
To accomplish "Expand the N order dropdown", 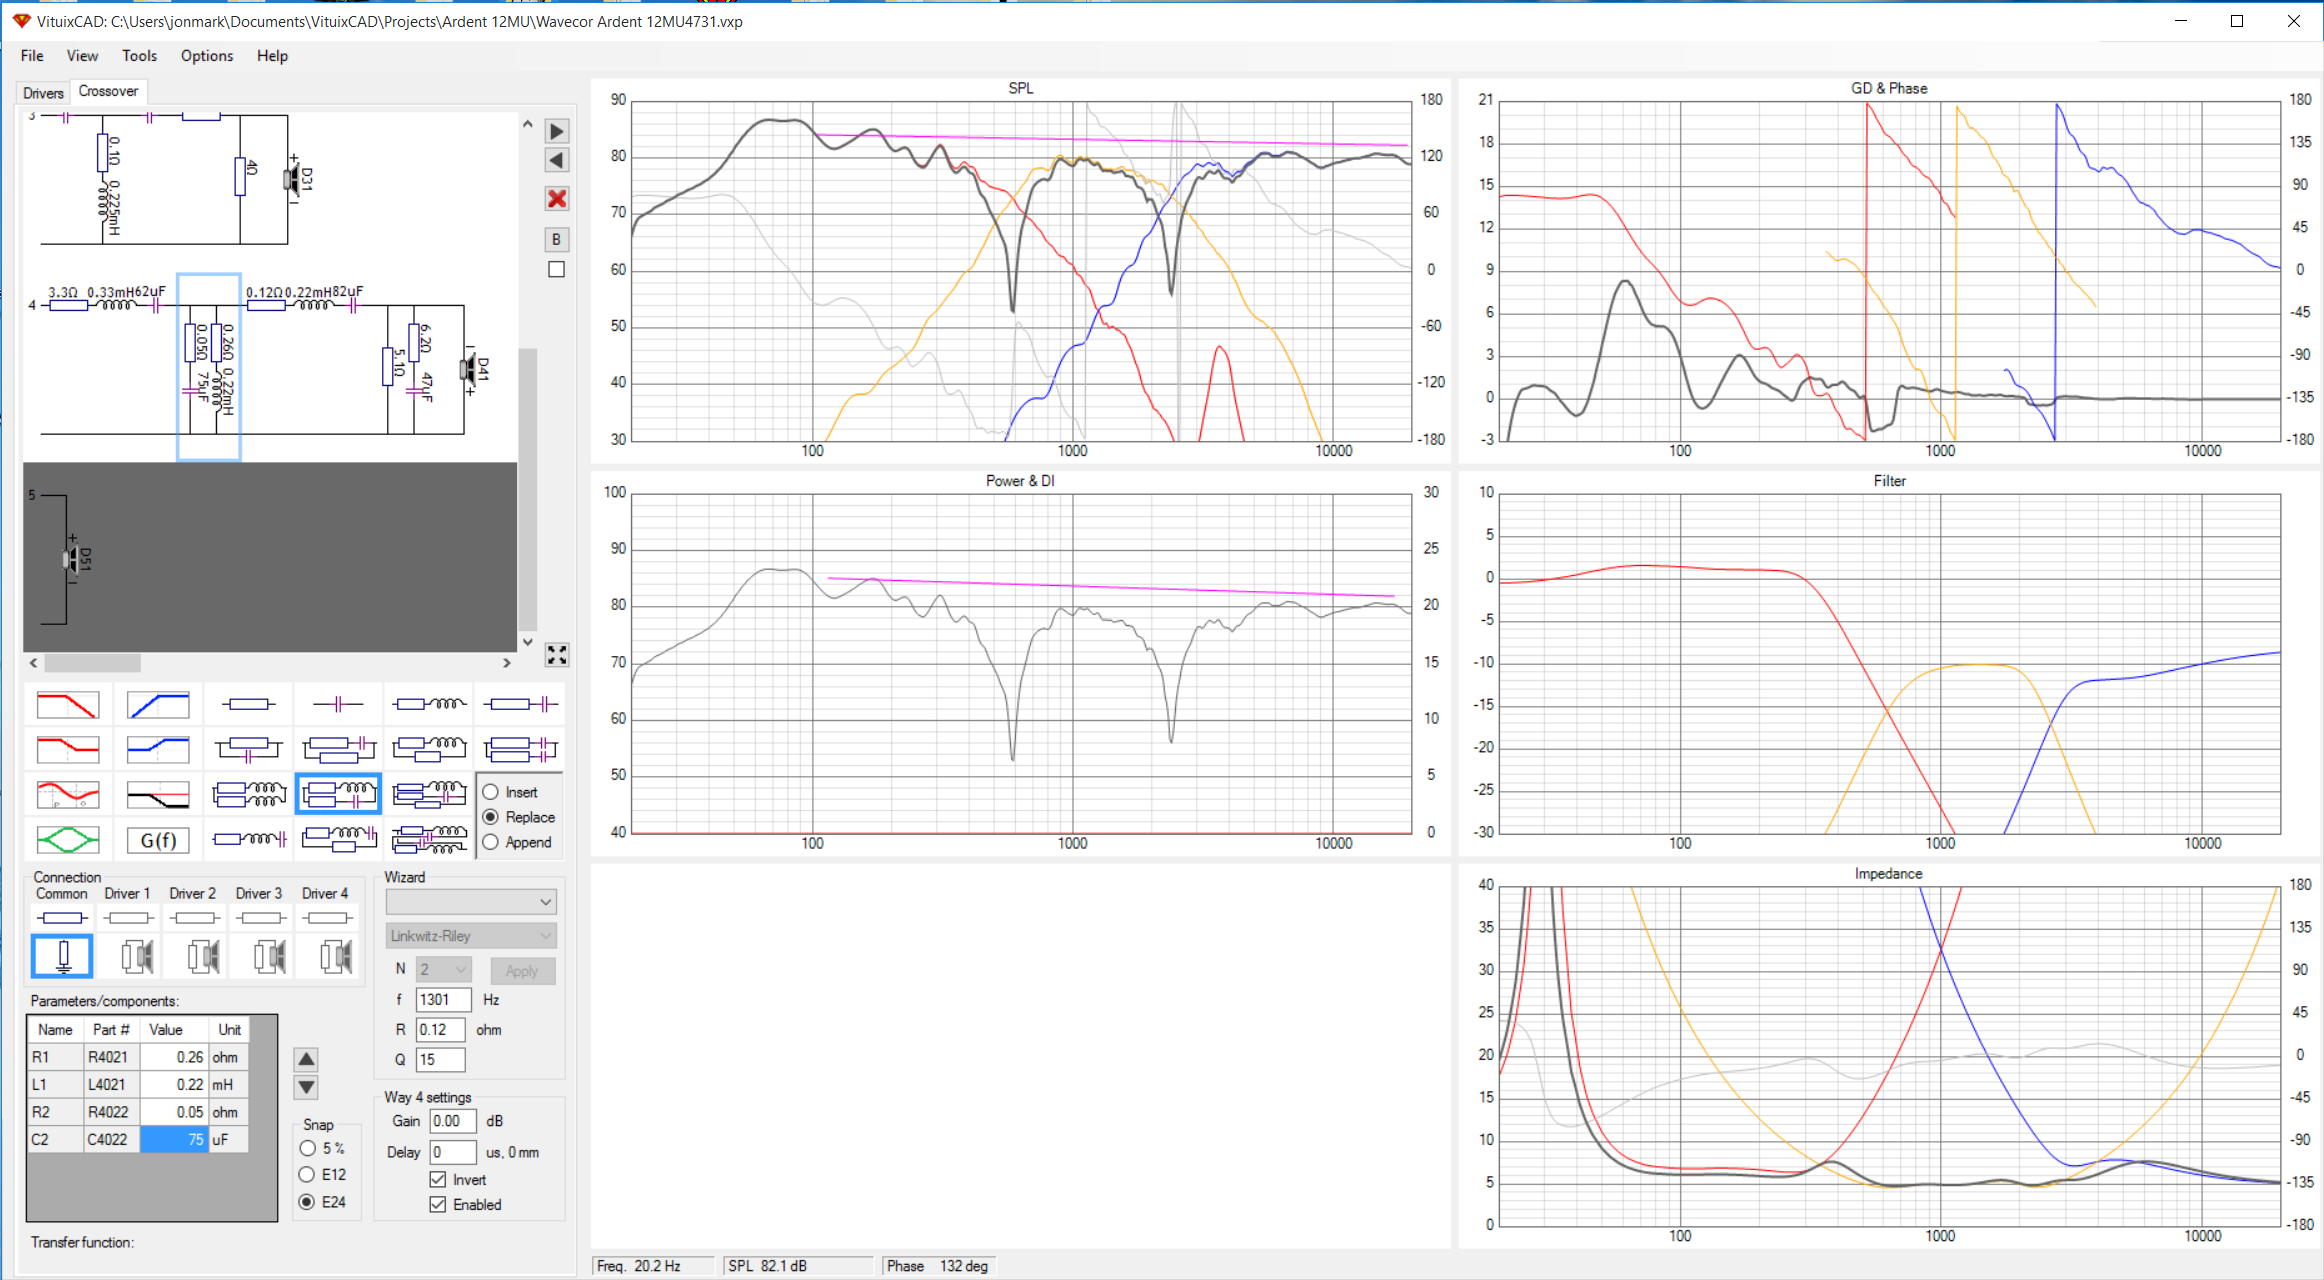I will point(444,969).
